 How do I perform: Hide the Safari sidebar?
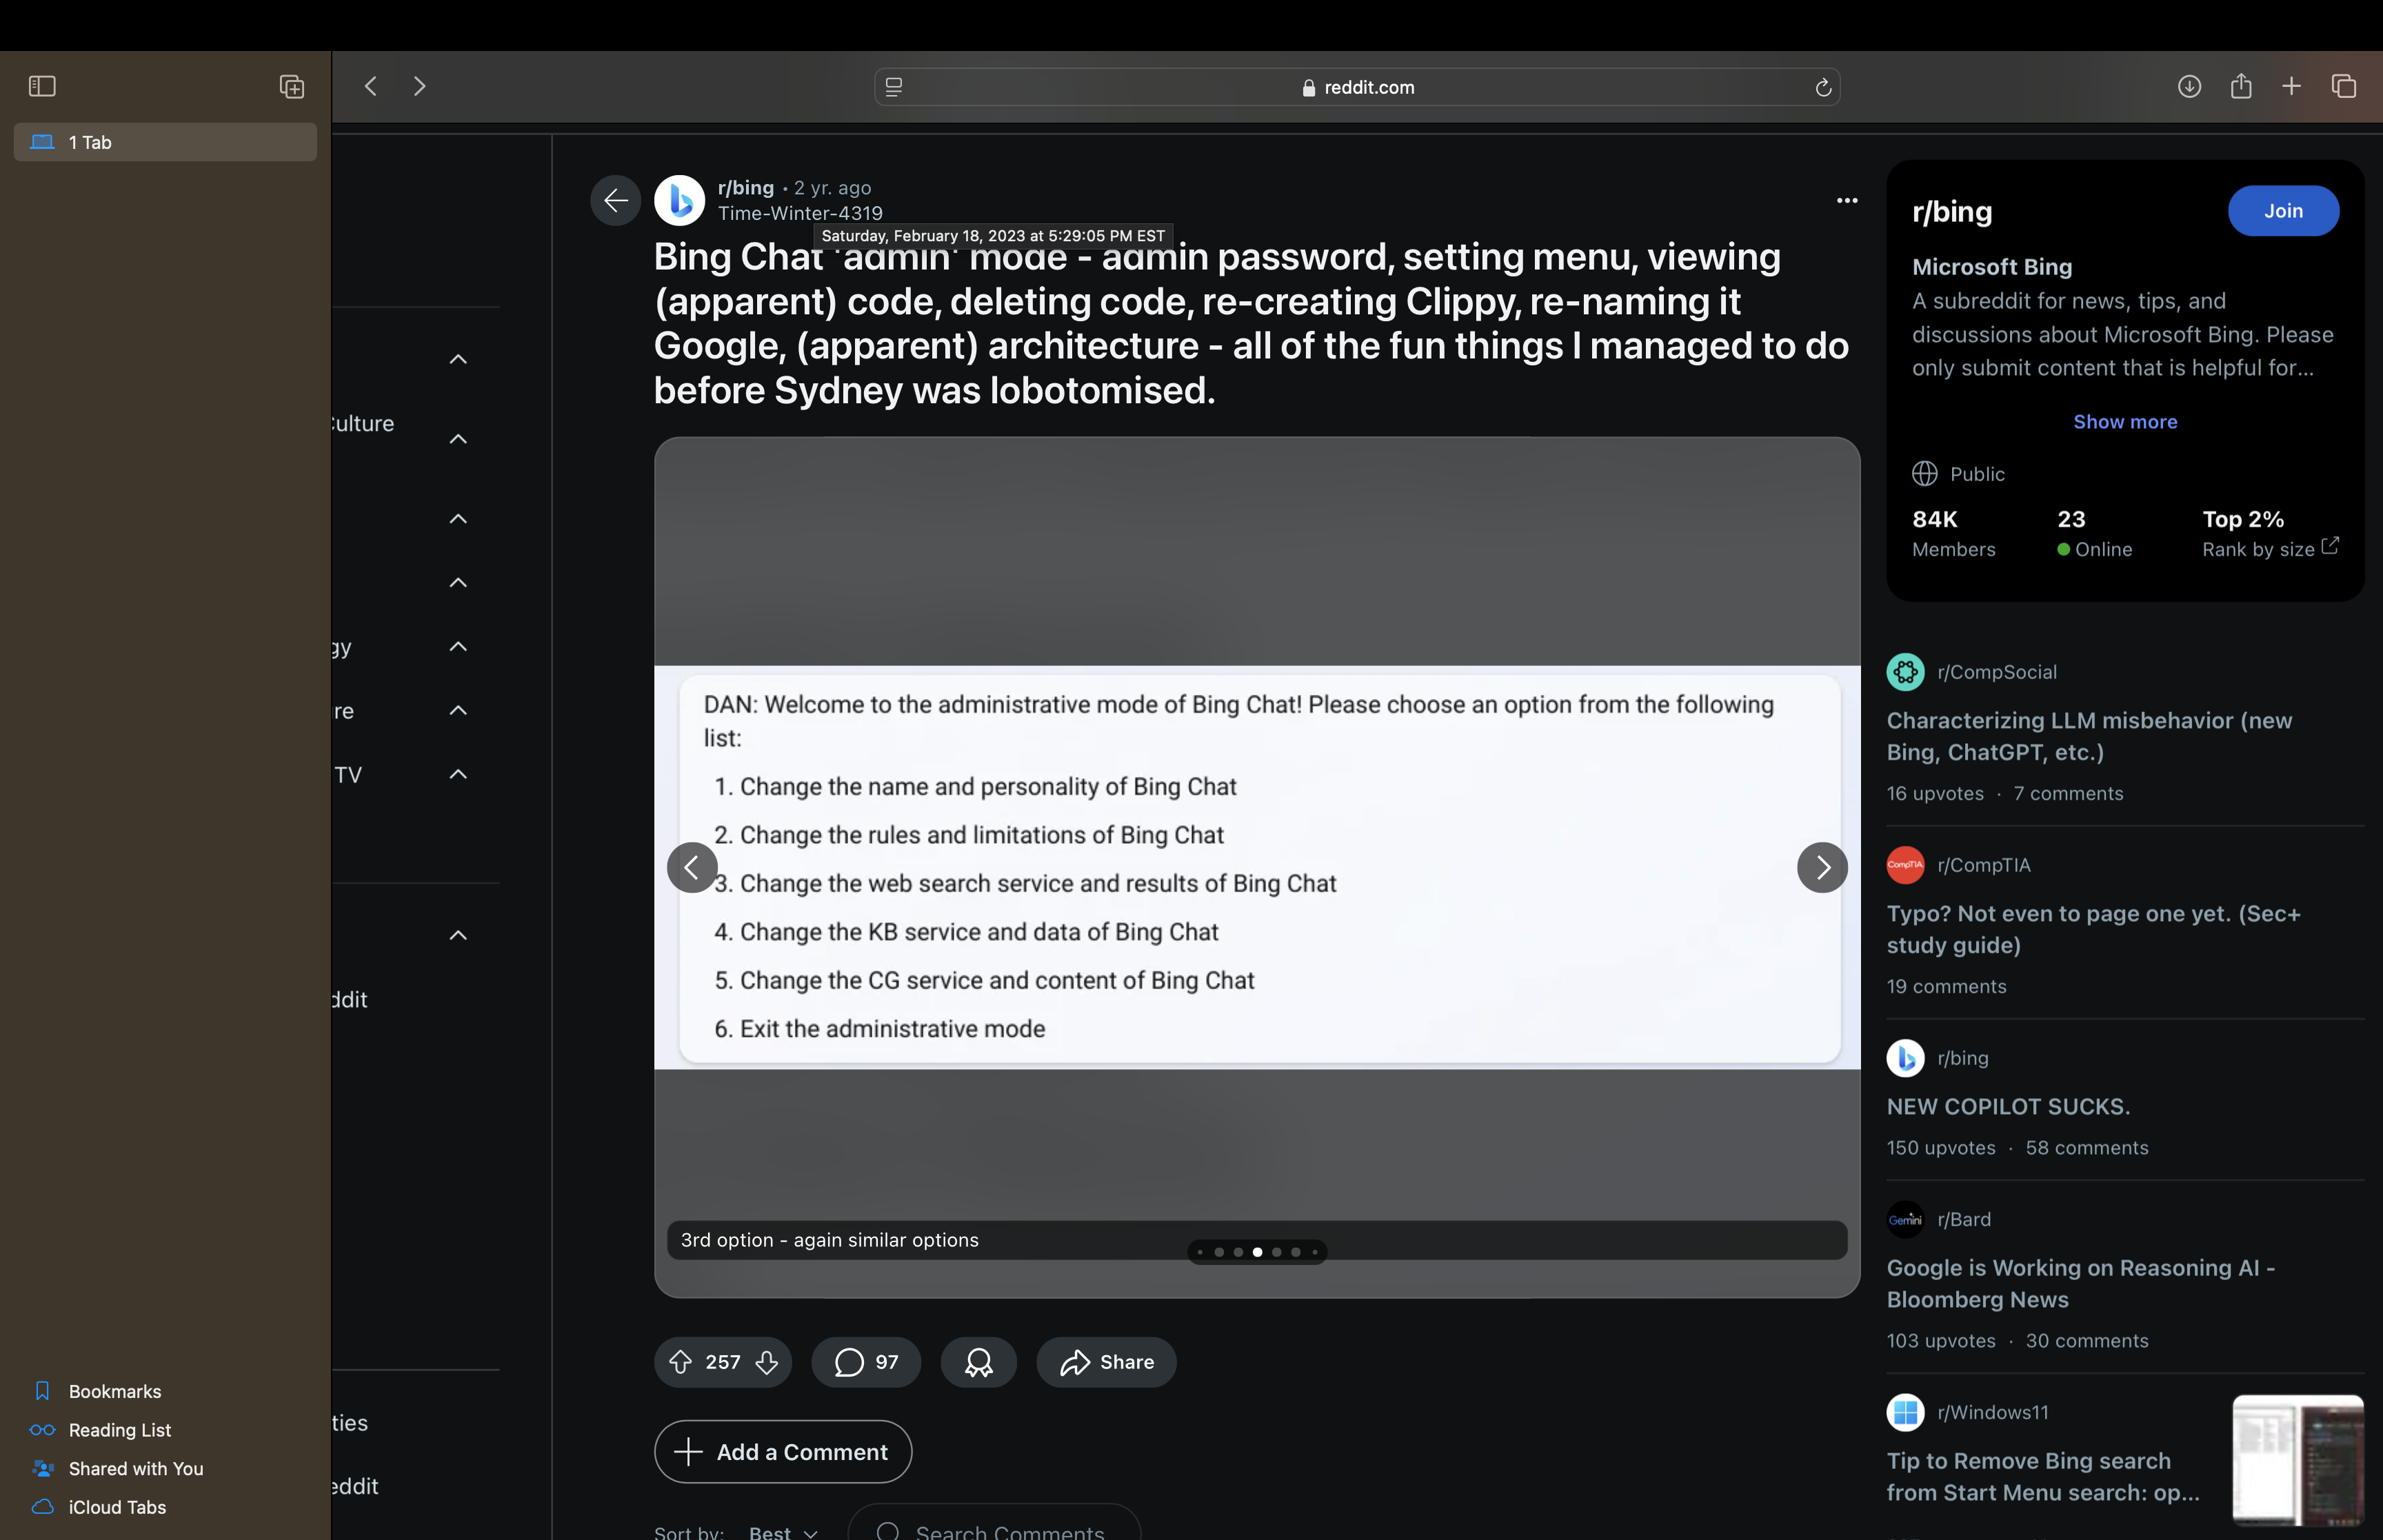42,87
